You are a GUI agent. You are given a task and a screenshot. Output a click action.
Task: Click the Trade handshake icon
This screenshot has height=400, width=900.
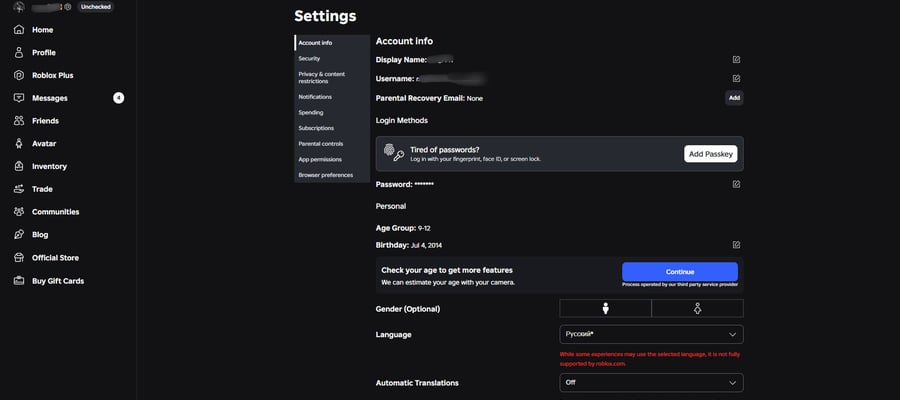(x=19, y=189)
